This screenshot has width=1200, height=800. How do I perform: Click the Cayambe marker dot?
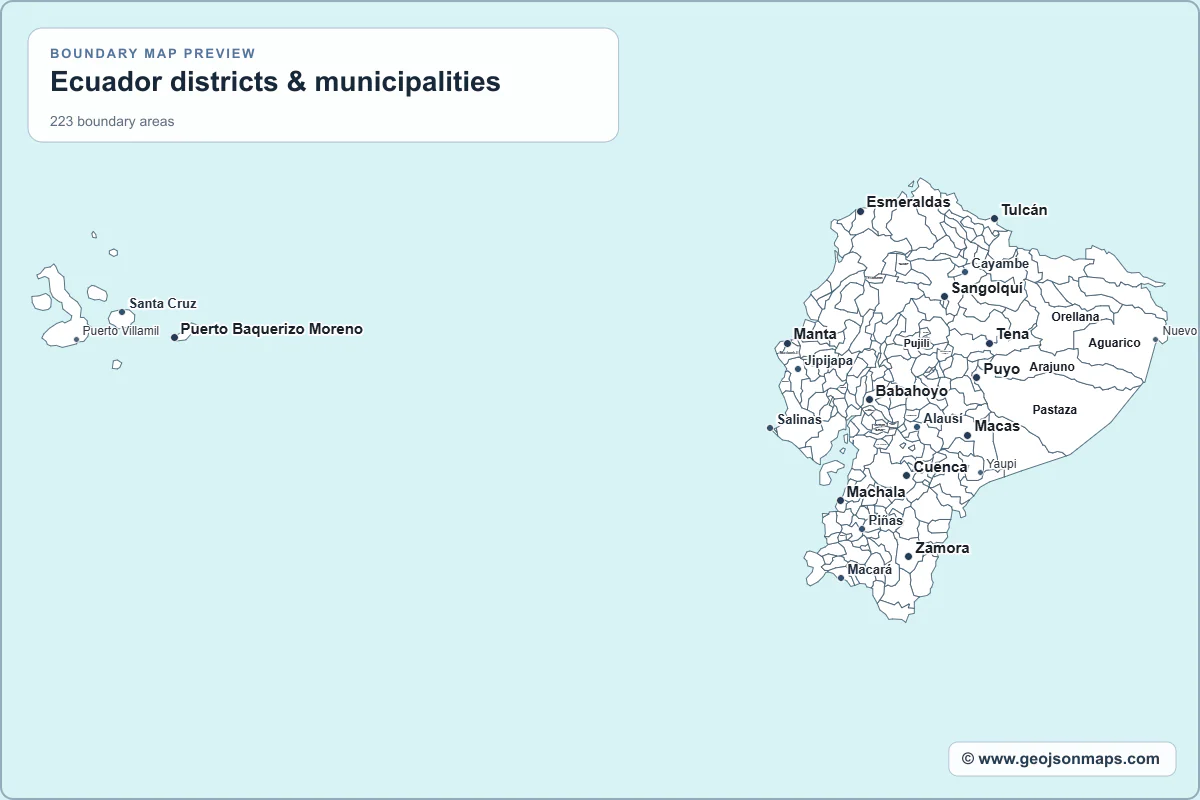pyautogui.click(x=965, y=272)
